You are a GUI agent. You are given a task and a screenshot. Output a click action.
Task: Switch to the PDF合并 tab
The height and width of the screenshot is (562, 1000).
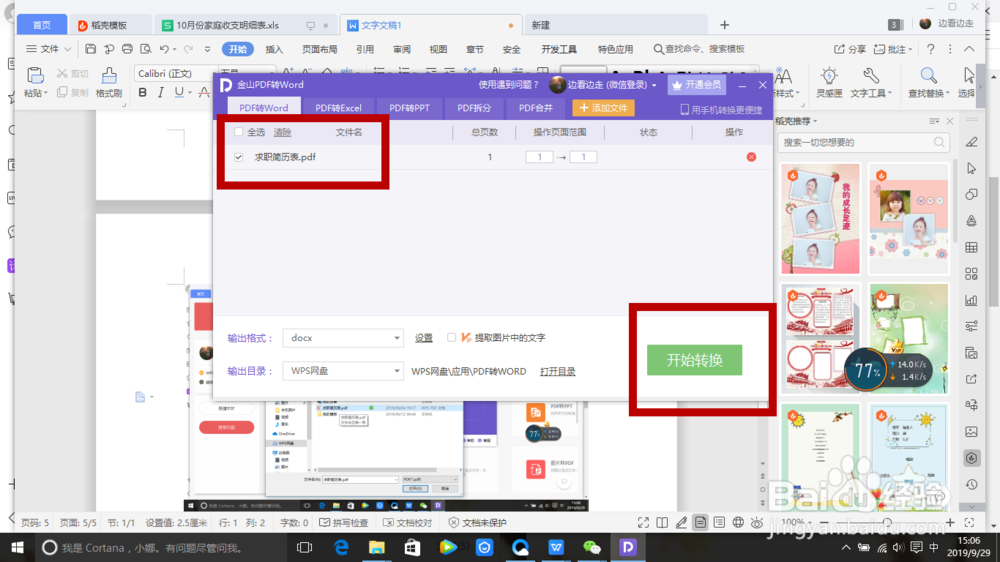tap(536, 108)
